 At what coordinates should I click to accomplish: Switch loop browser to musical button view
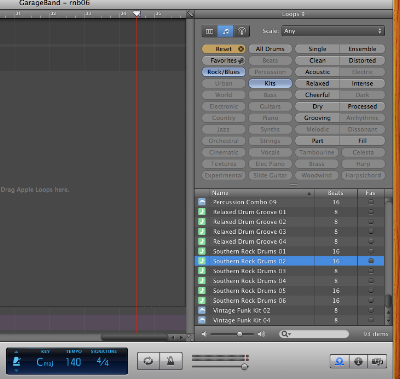pos(226,31)
